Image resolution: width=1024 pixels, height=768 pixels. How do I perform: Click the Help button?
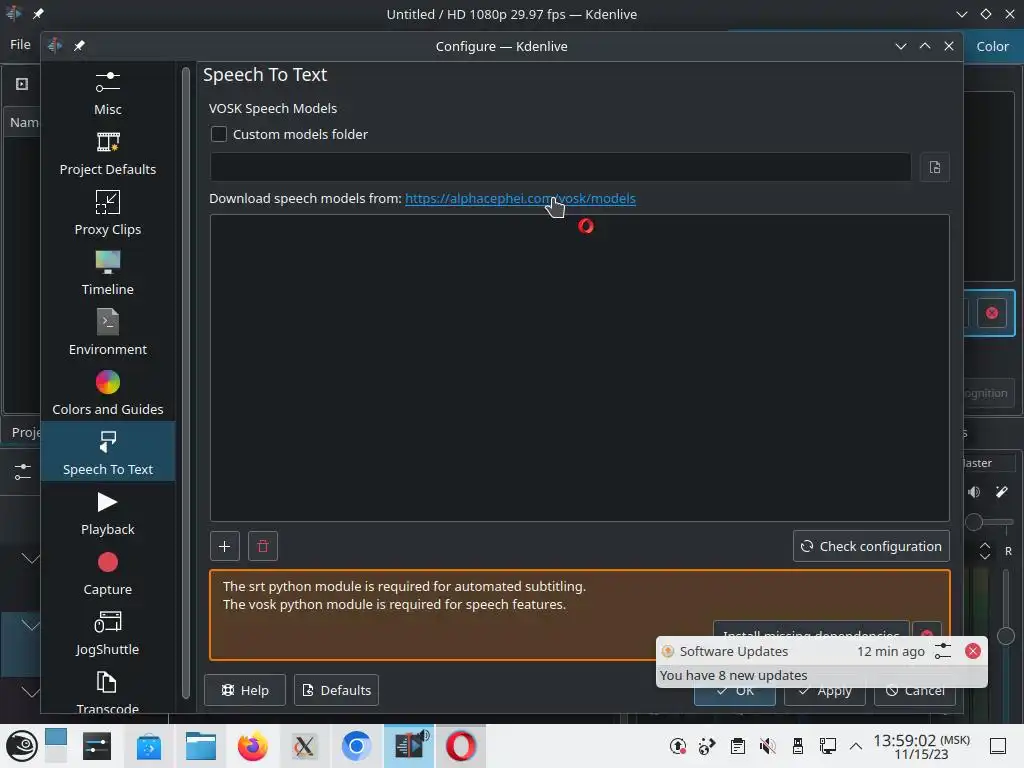pos(245,690)
